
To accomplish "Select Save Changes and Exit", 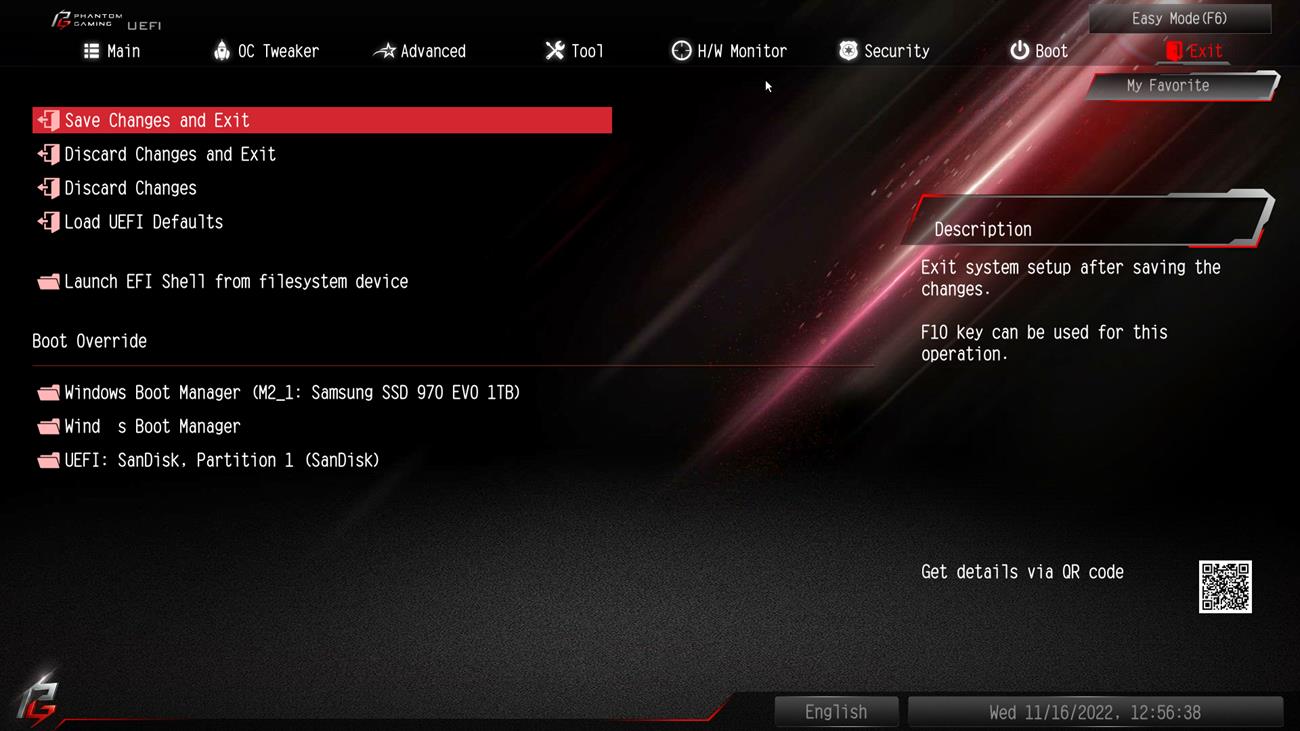I will 322,120.
